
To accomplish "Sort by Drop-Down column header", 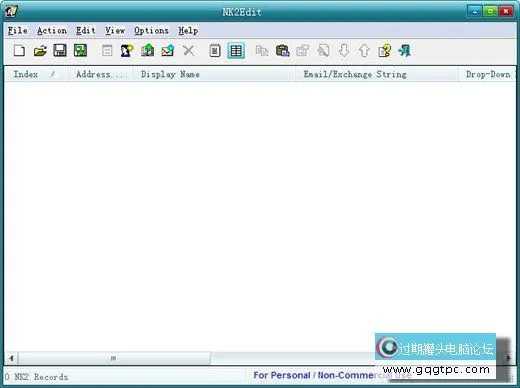I will pos(487,74).
